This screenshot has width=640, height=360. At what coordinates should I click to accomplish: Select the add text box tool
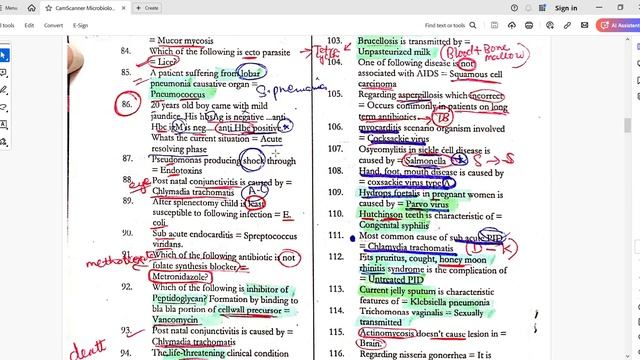coord(4,125)
